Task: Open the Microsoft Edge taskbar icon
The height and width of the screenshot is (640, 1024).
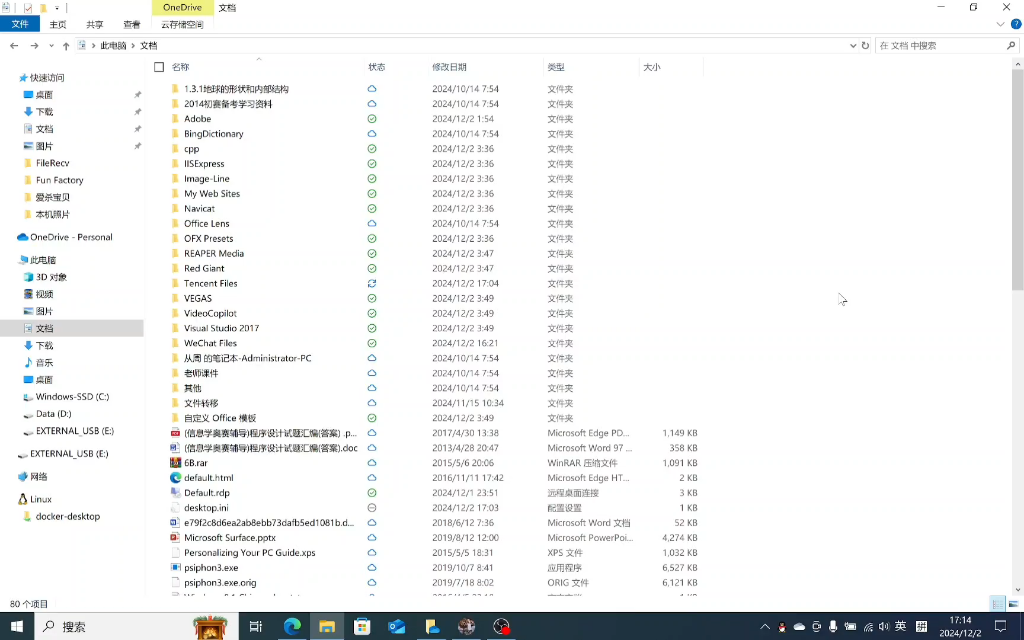Action: [x=291, y=628]
